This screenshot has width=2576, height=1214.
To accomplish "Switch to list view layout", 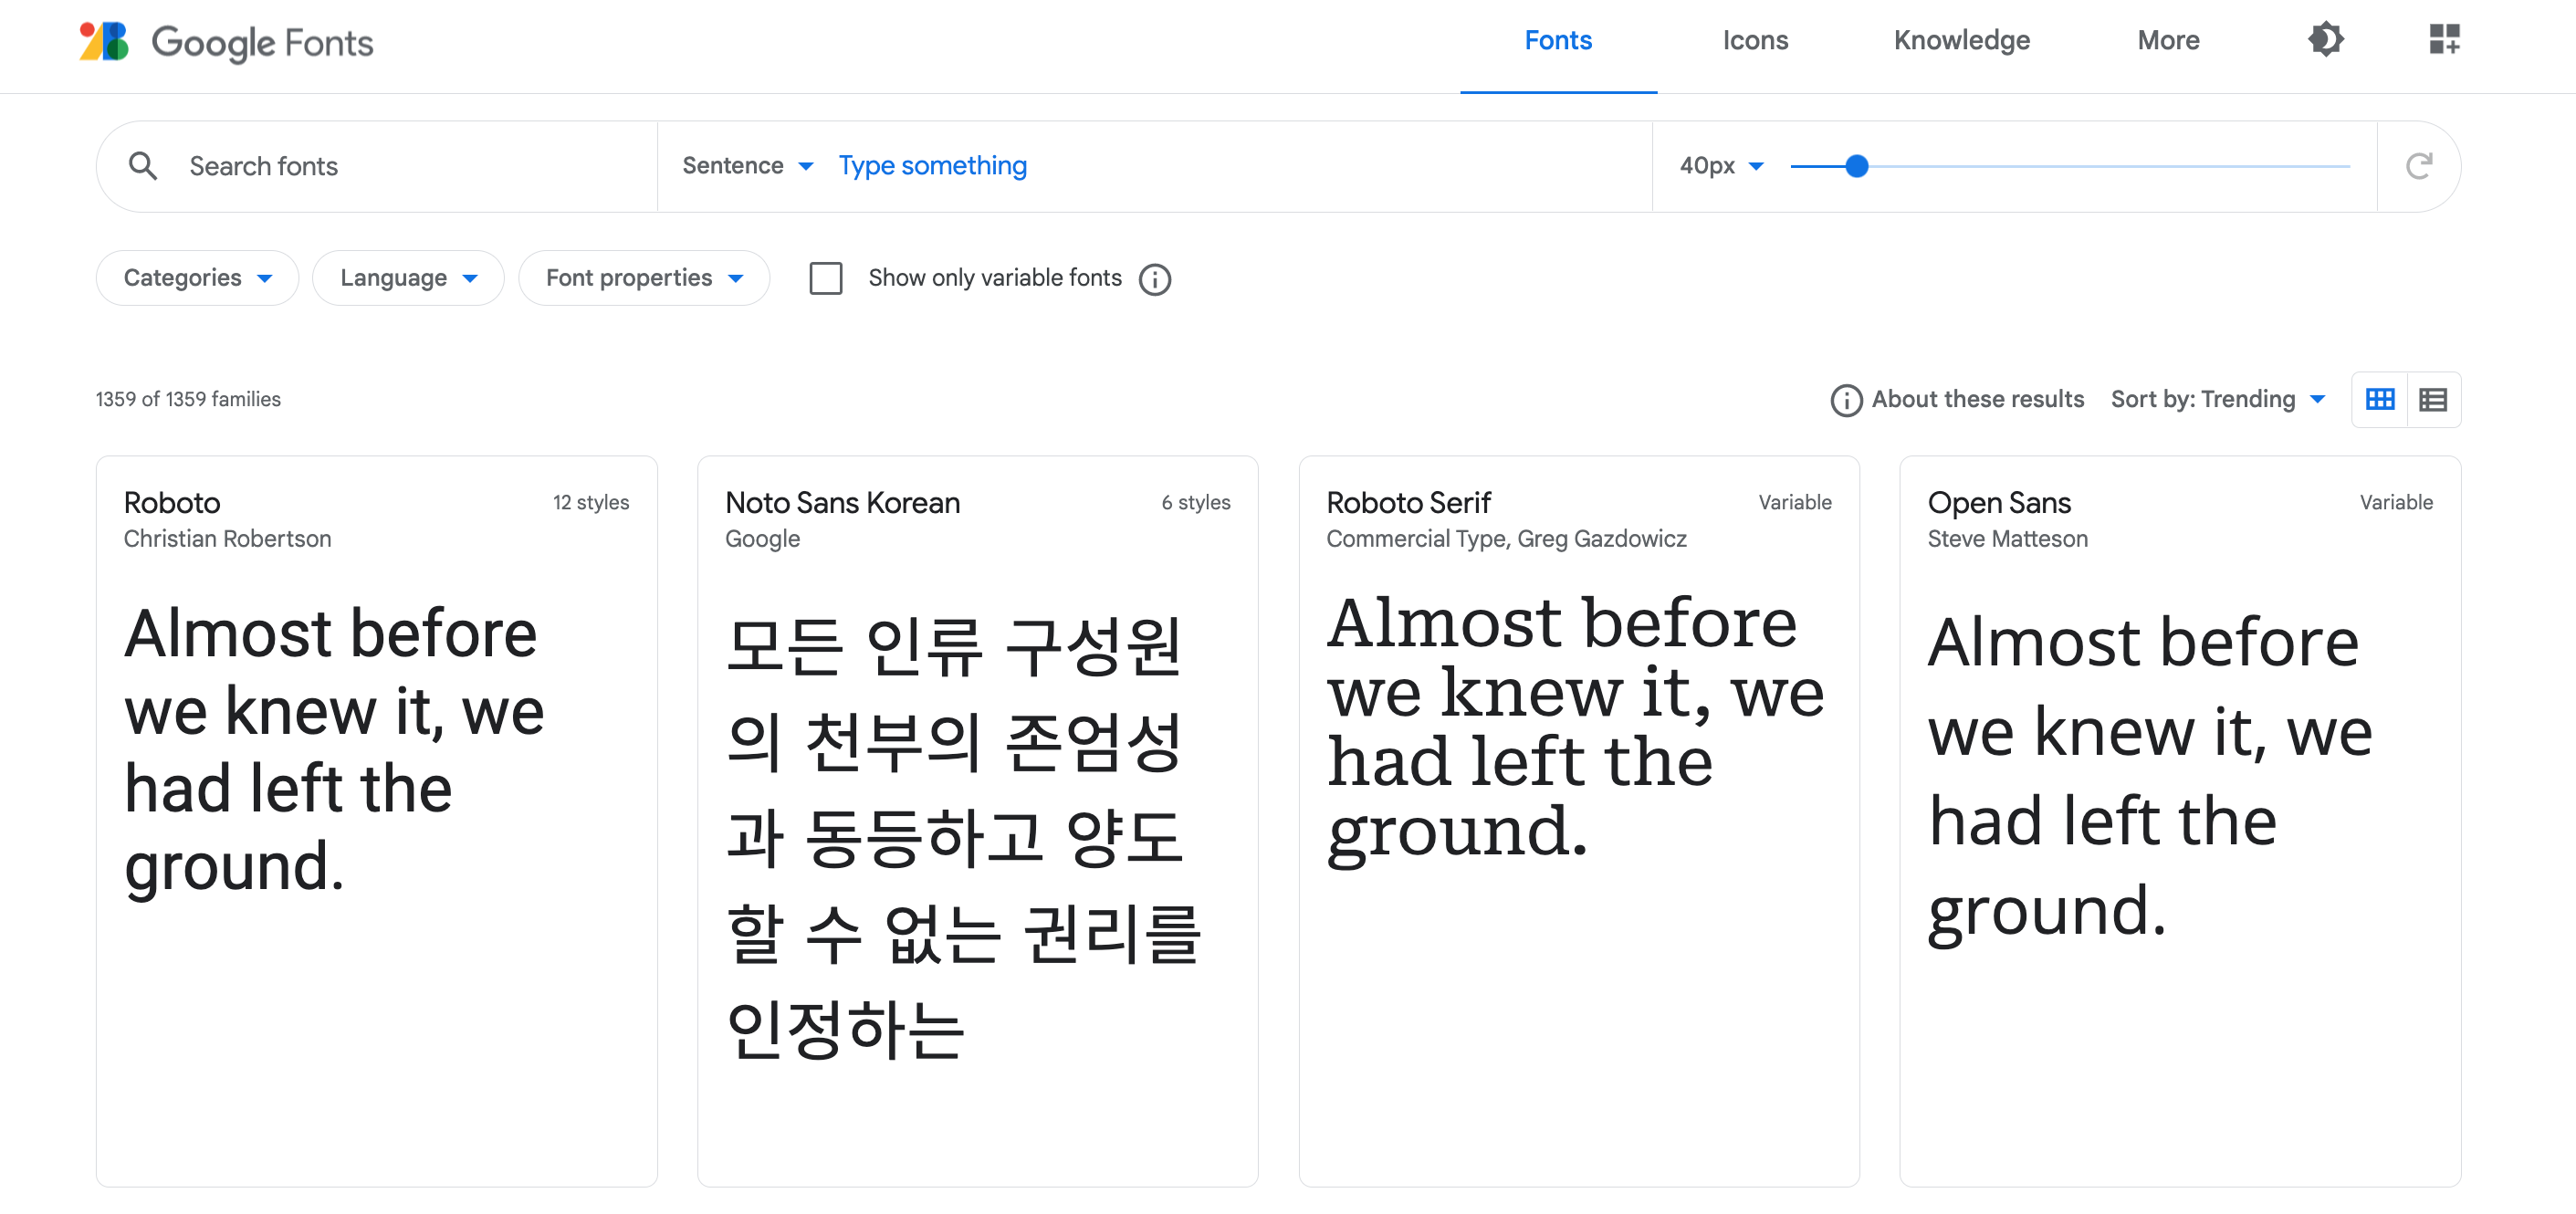I will tap(2433, 400).
